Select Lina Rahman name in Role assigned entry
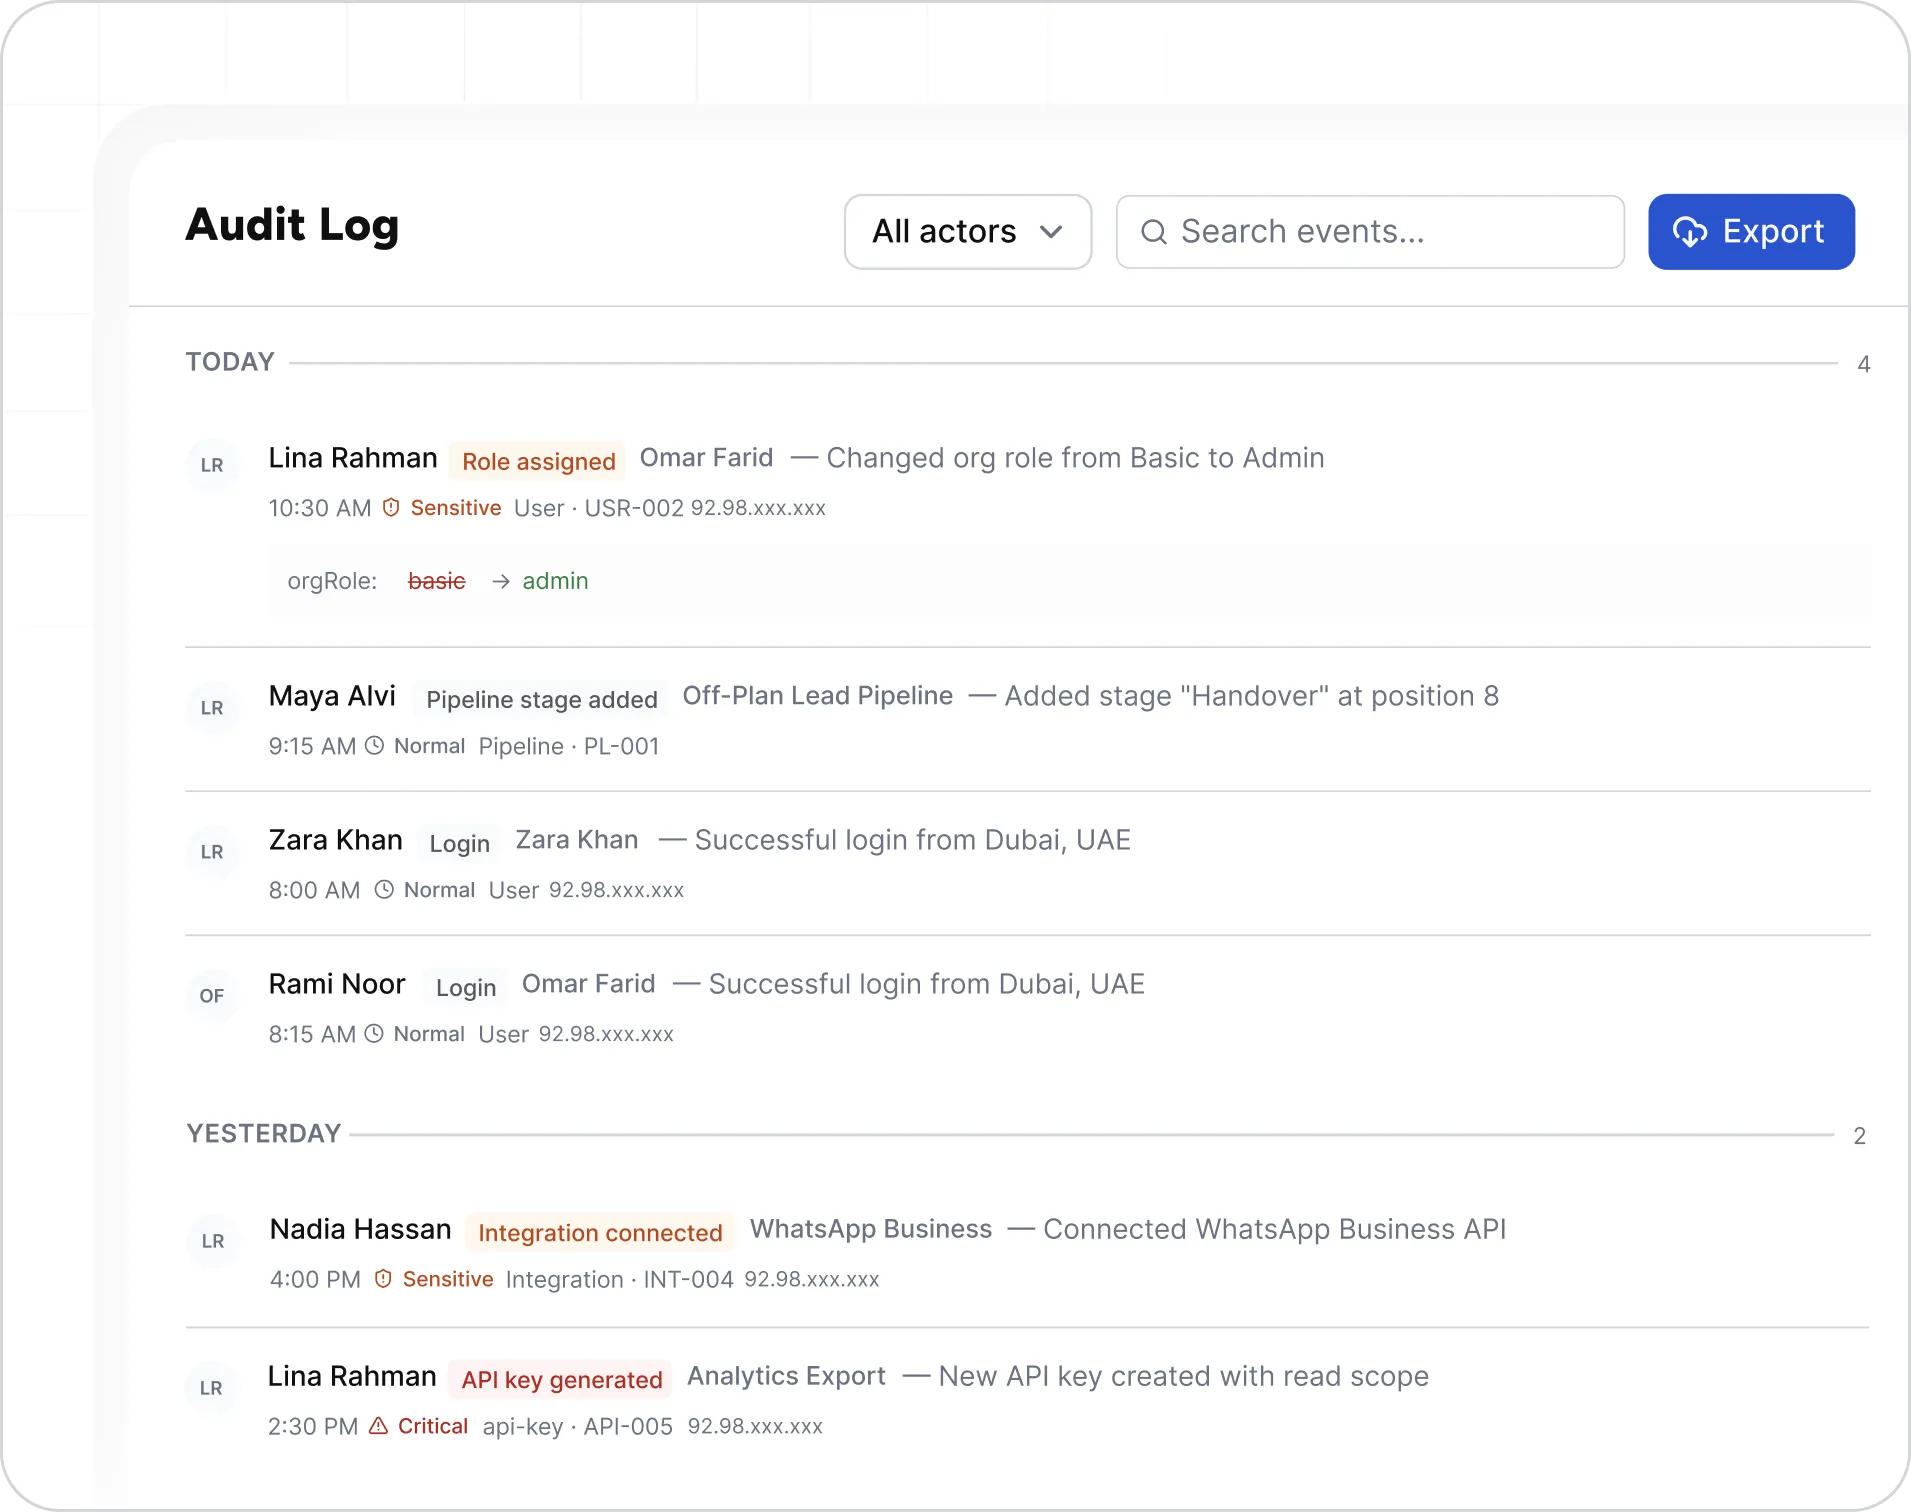Screen dimensions: 1911x1512 coord(353,458)
